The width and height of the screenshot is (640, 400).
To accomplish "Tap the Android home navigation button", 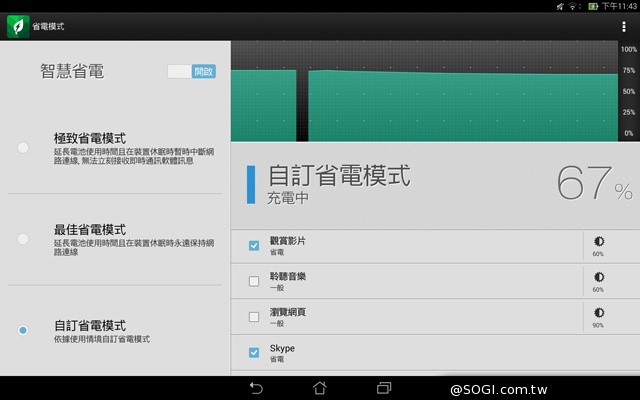I will 320,388.
